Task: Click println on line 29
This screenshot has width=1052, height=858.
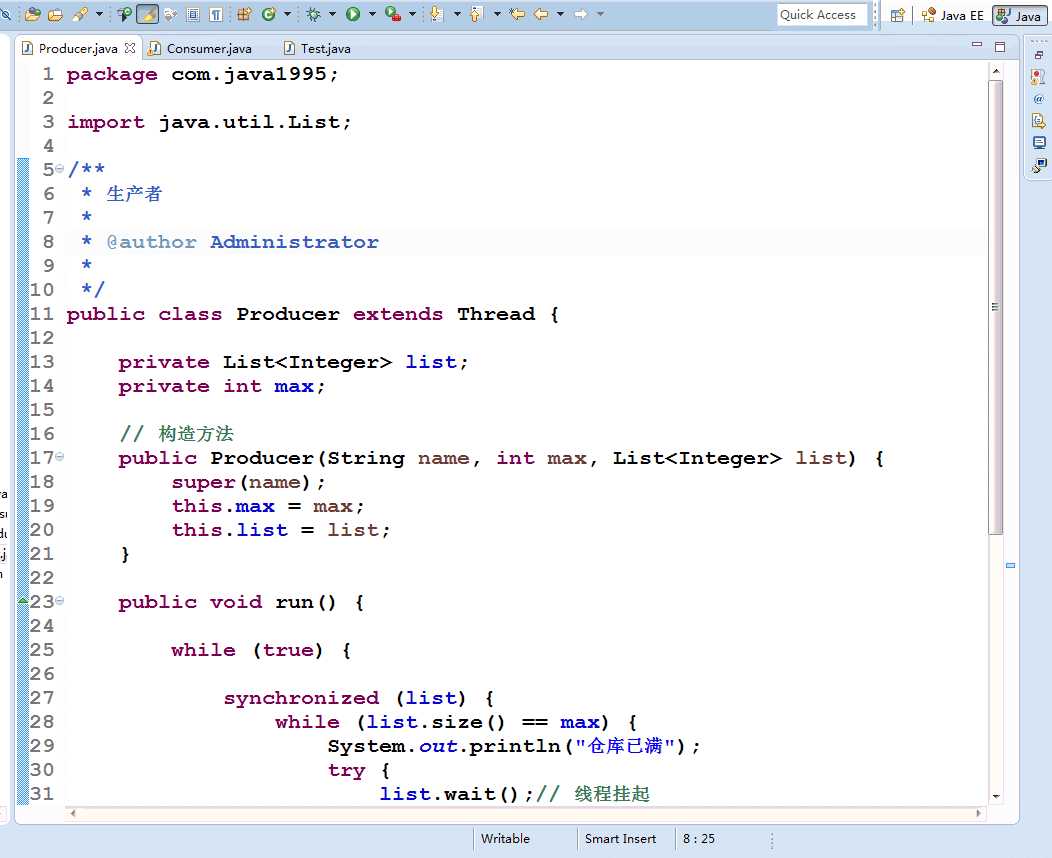Action: (x=515, y=746)
